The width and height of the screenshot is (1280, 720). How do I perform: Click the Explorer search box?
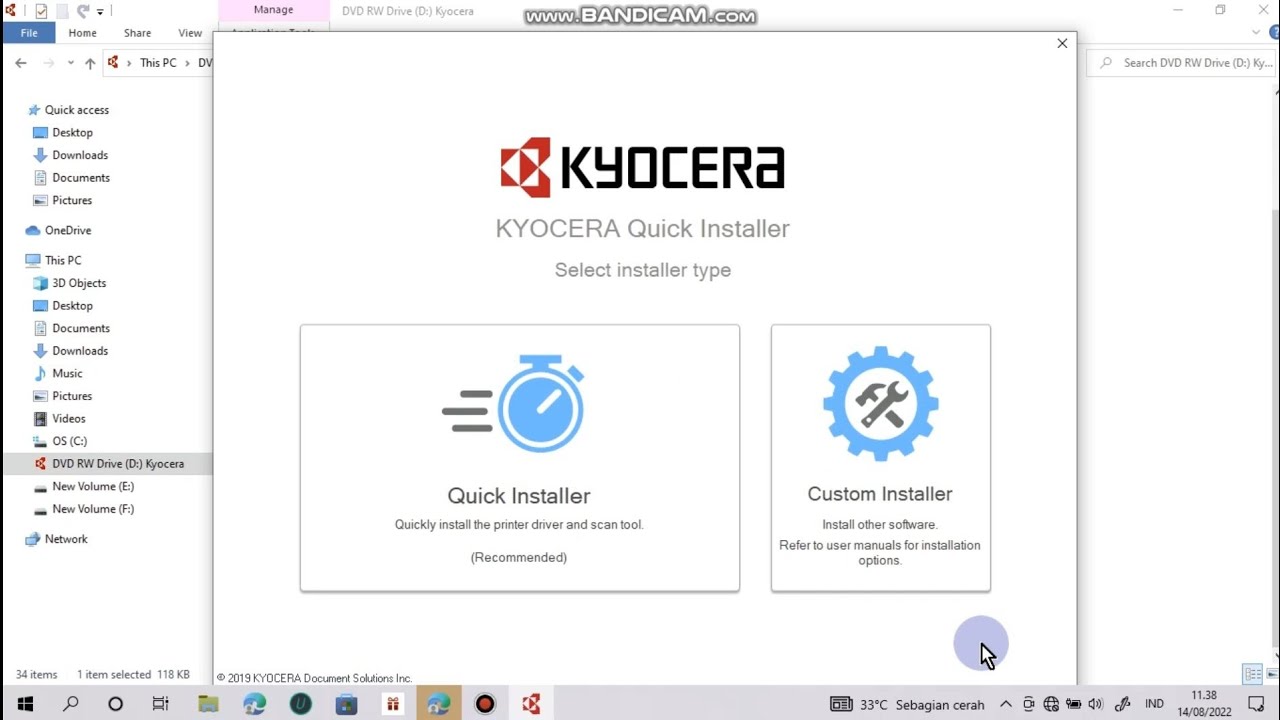1181,62
